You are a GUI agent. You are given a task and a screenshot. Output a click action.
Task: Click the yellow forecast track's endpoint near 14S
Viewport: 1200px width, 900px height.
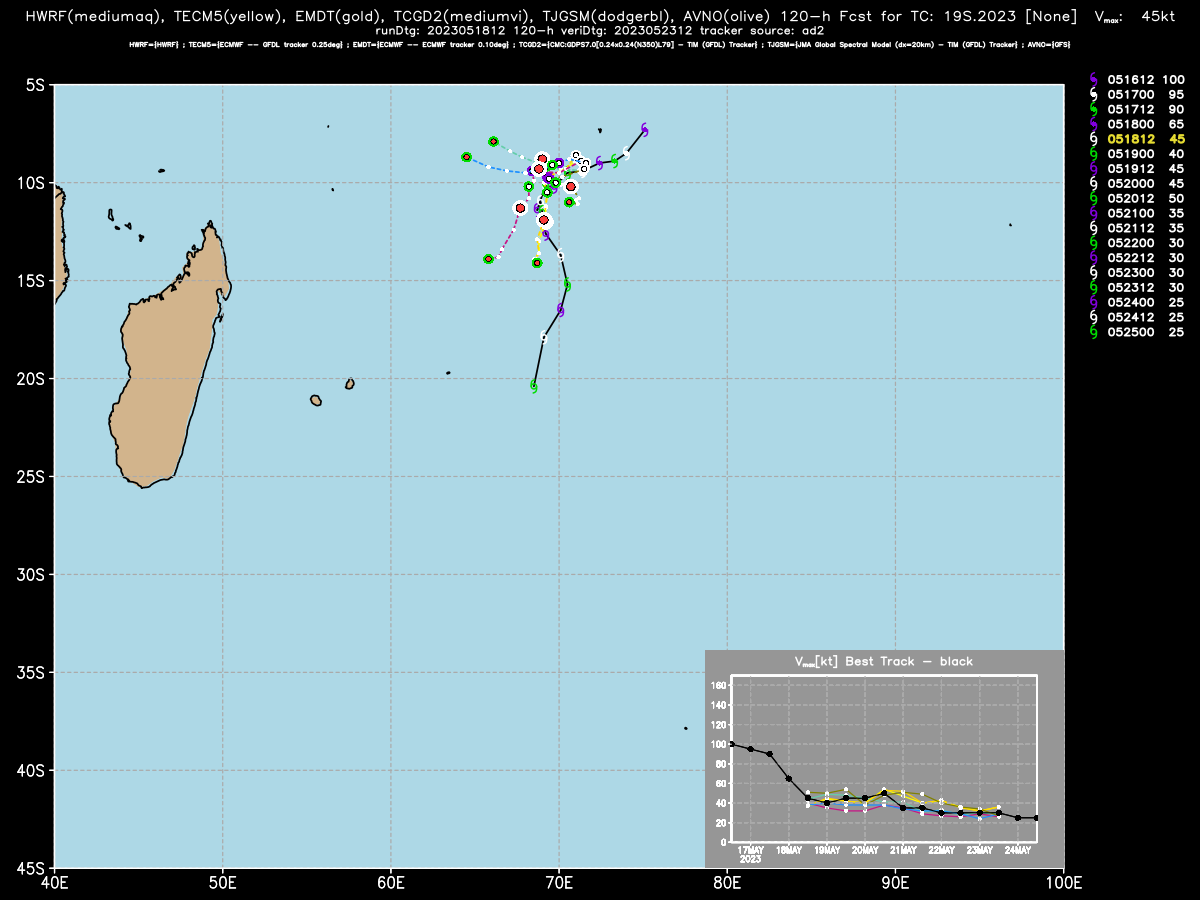[537, 263]
